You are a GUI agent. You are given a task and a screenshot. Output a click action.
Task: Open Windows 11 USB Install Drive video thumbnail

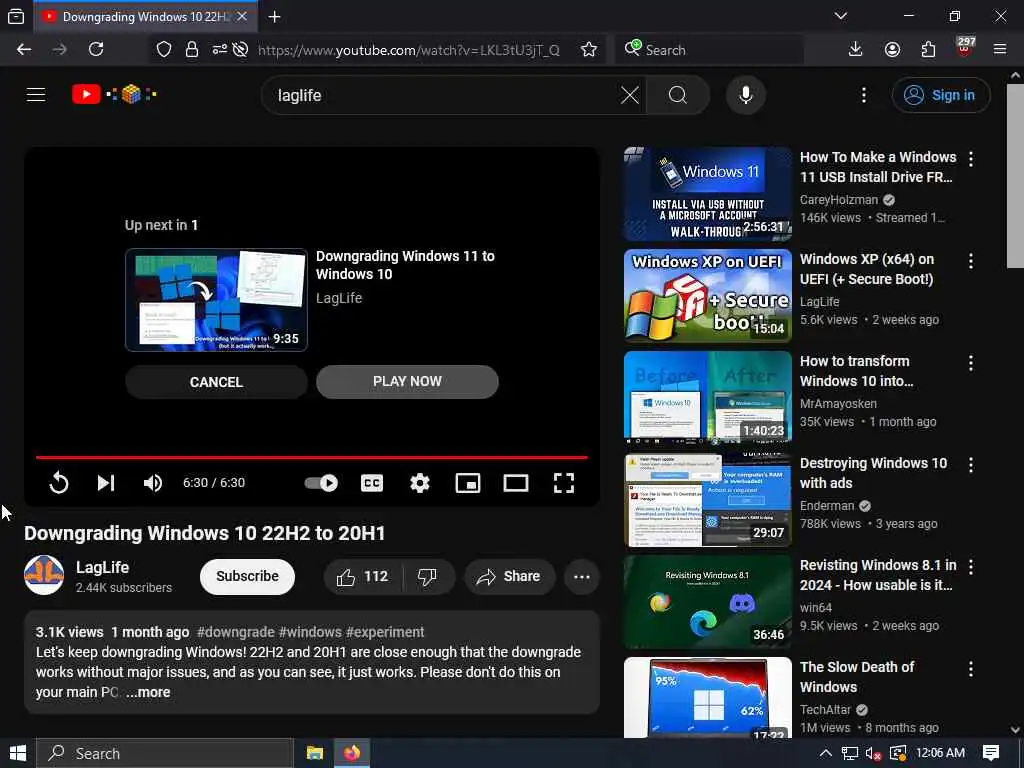(x=708, y=194)
